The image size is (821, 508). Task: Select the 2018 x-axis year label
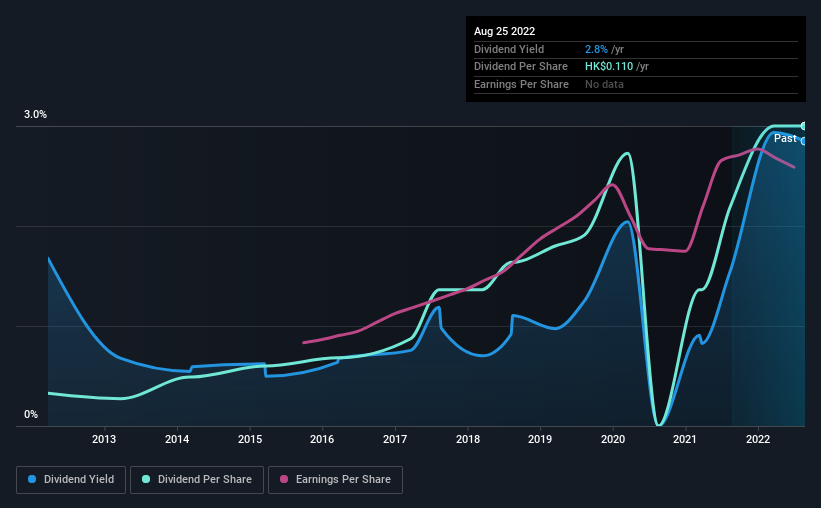468,439
